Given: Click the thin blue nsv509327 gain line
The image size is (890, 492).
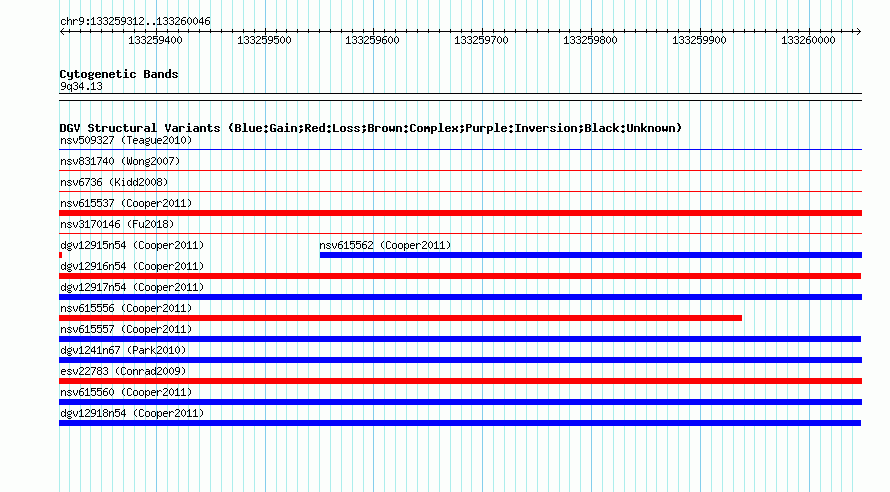Looking at the screenshot, I should 460,150.
